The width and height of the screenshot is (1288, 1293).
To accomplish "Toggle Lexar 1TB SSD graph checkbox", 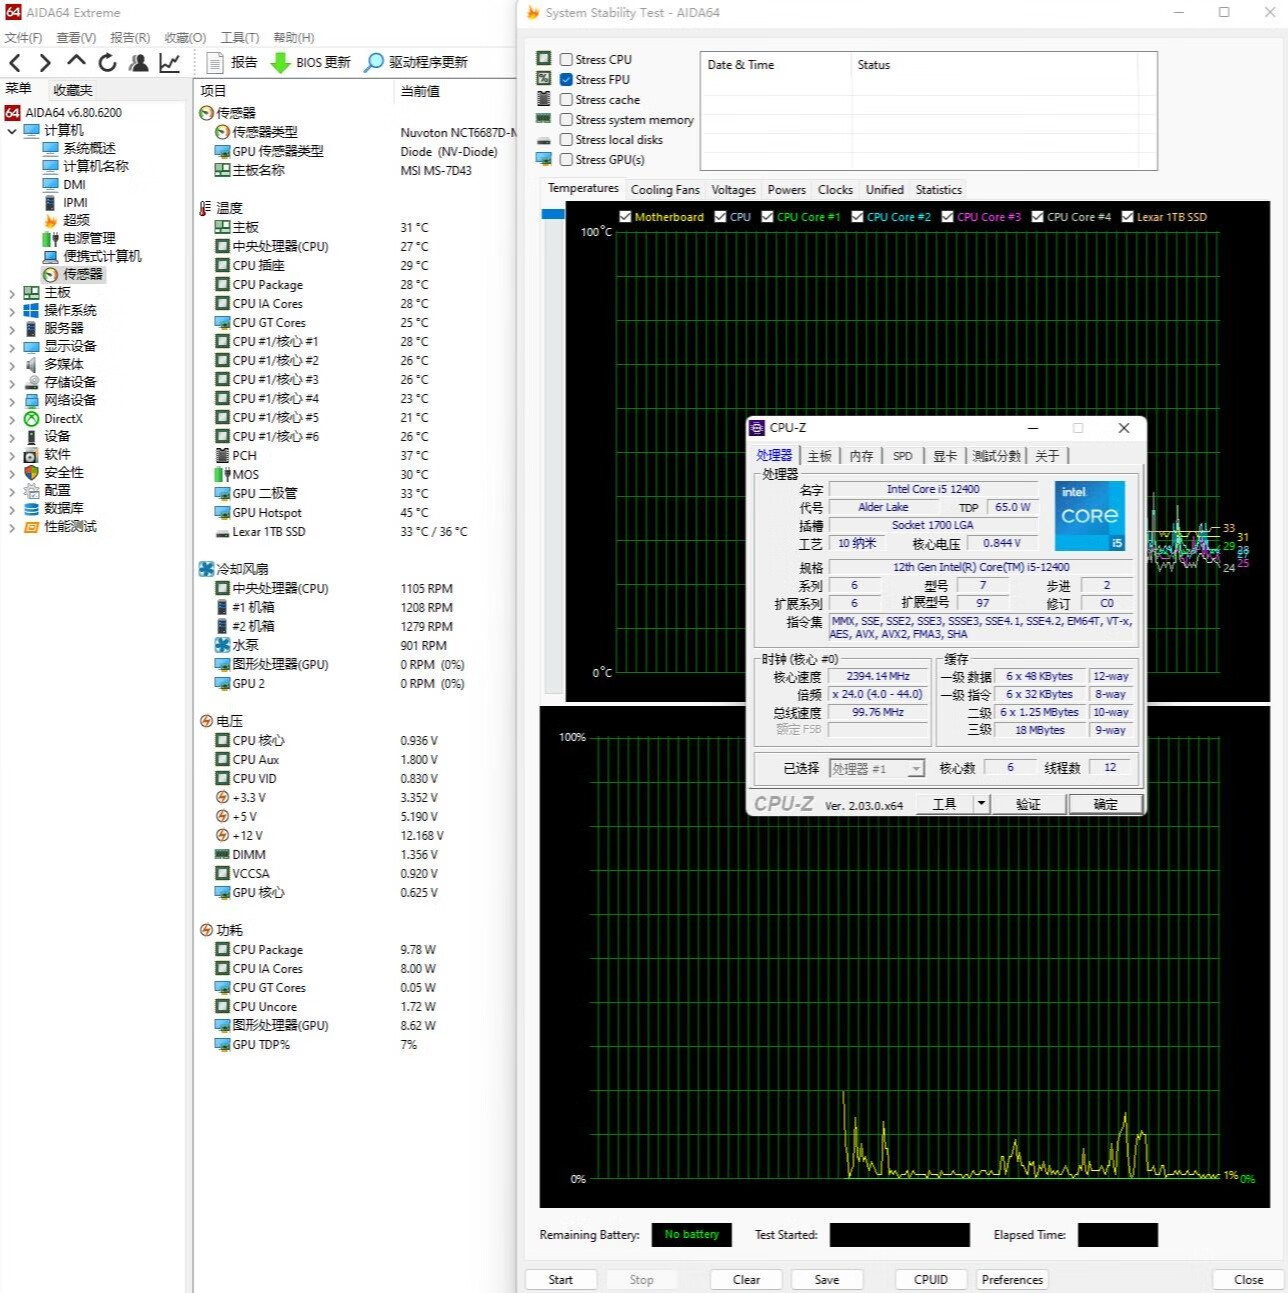I will point(1127,217).
